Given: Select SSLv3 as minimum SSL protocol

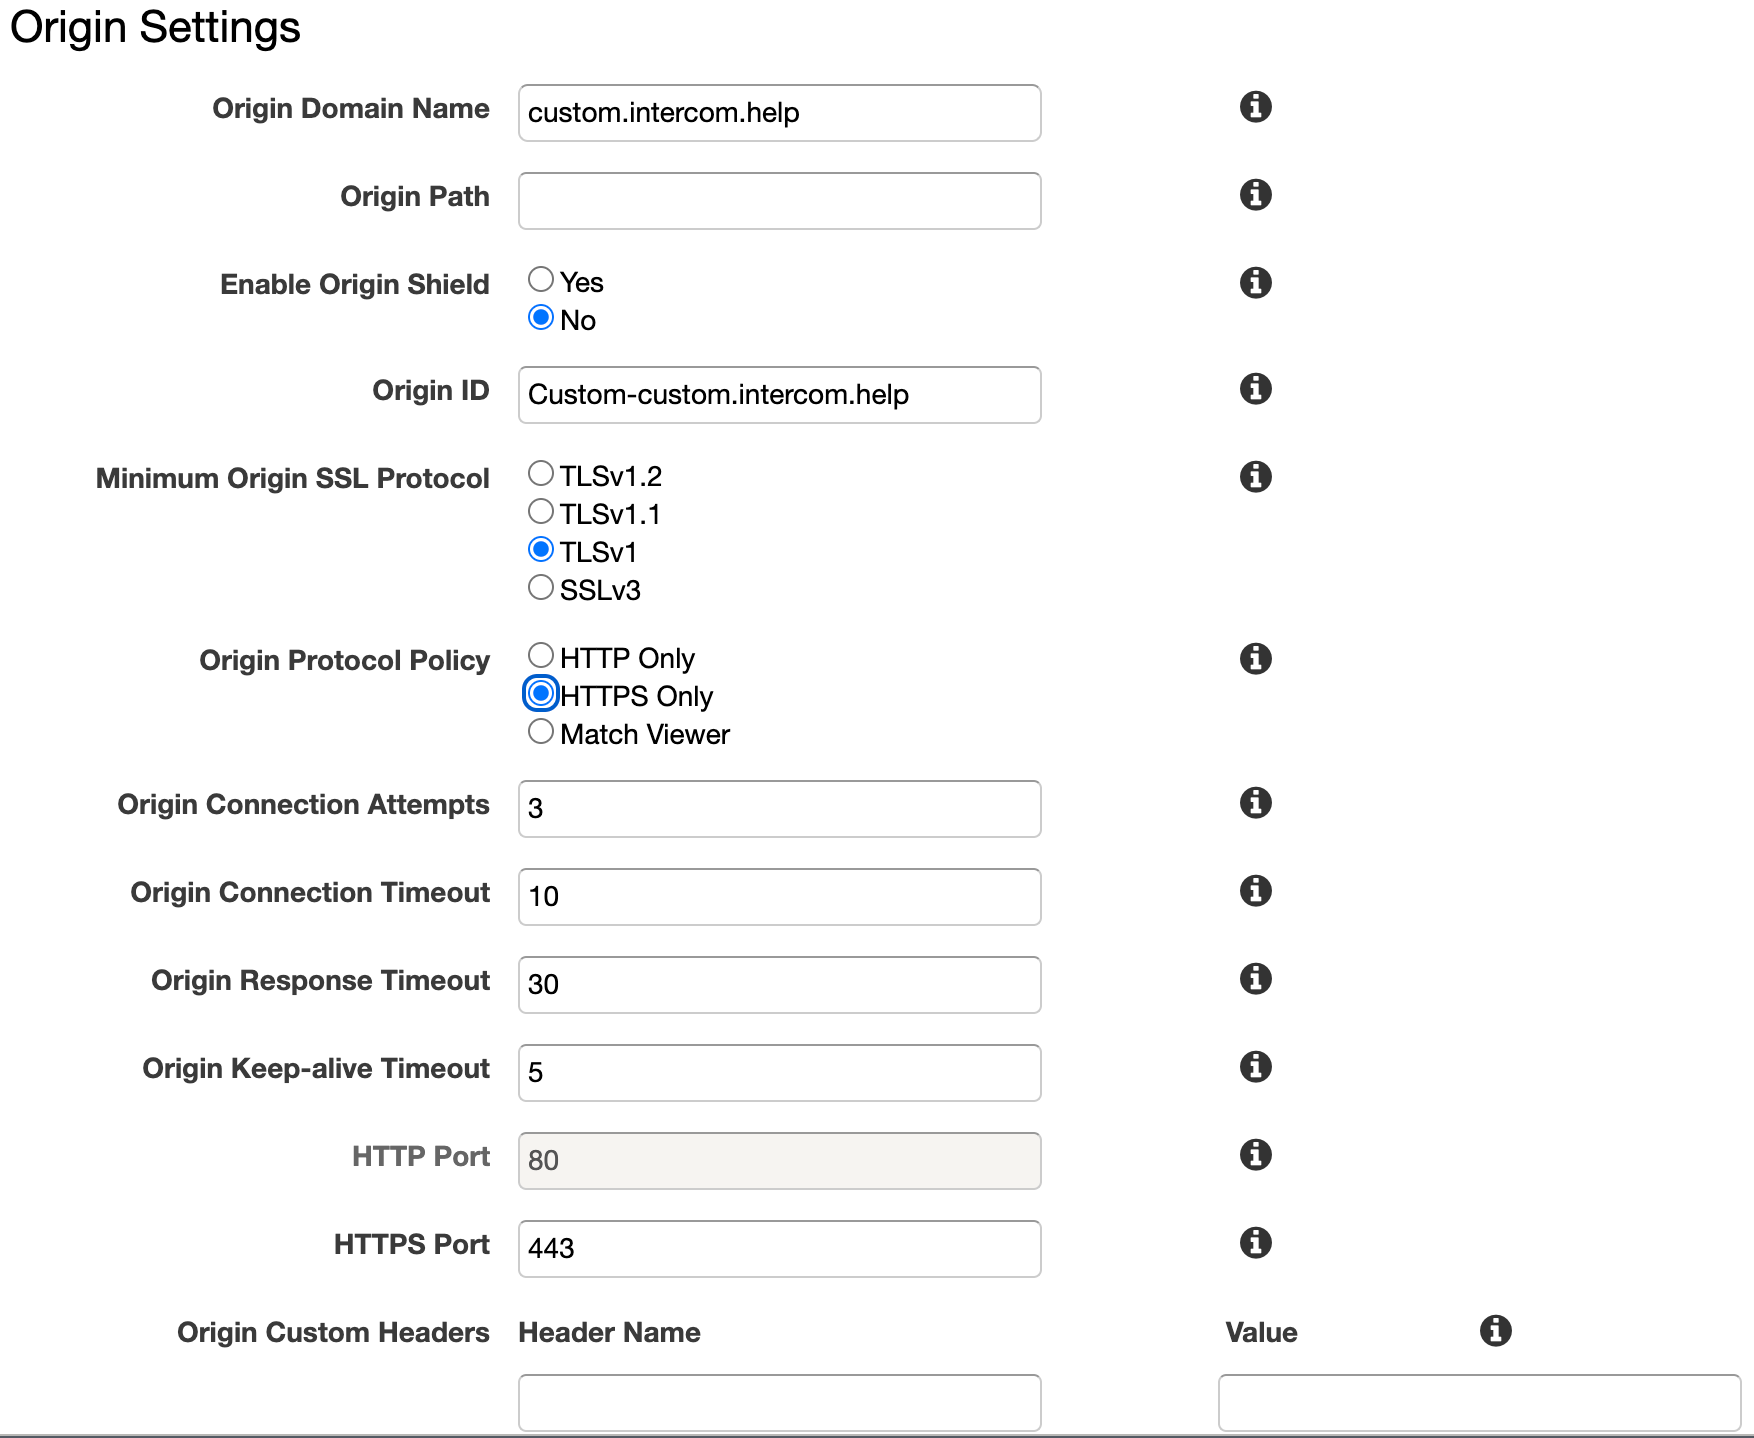Looking at the screenshot, I should [x=541, y=587].
